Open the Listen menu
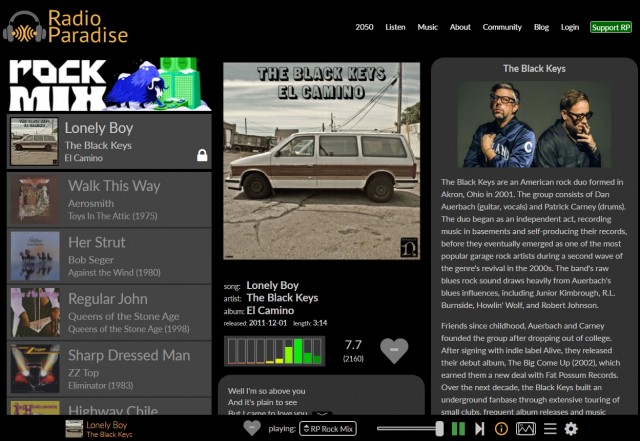640x441 pixels. (x=395, y=27)
